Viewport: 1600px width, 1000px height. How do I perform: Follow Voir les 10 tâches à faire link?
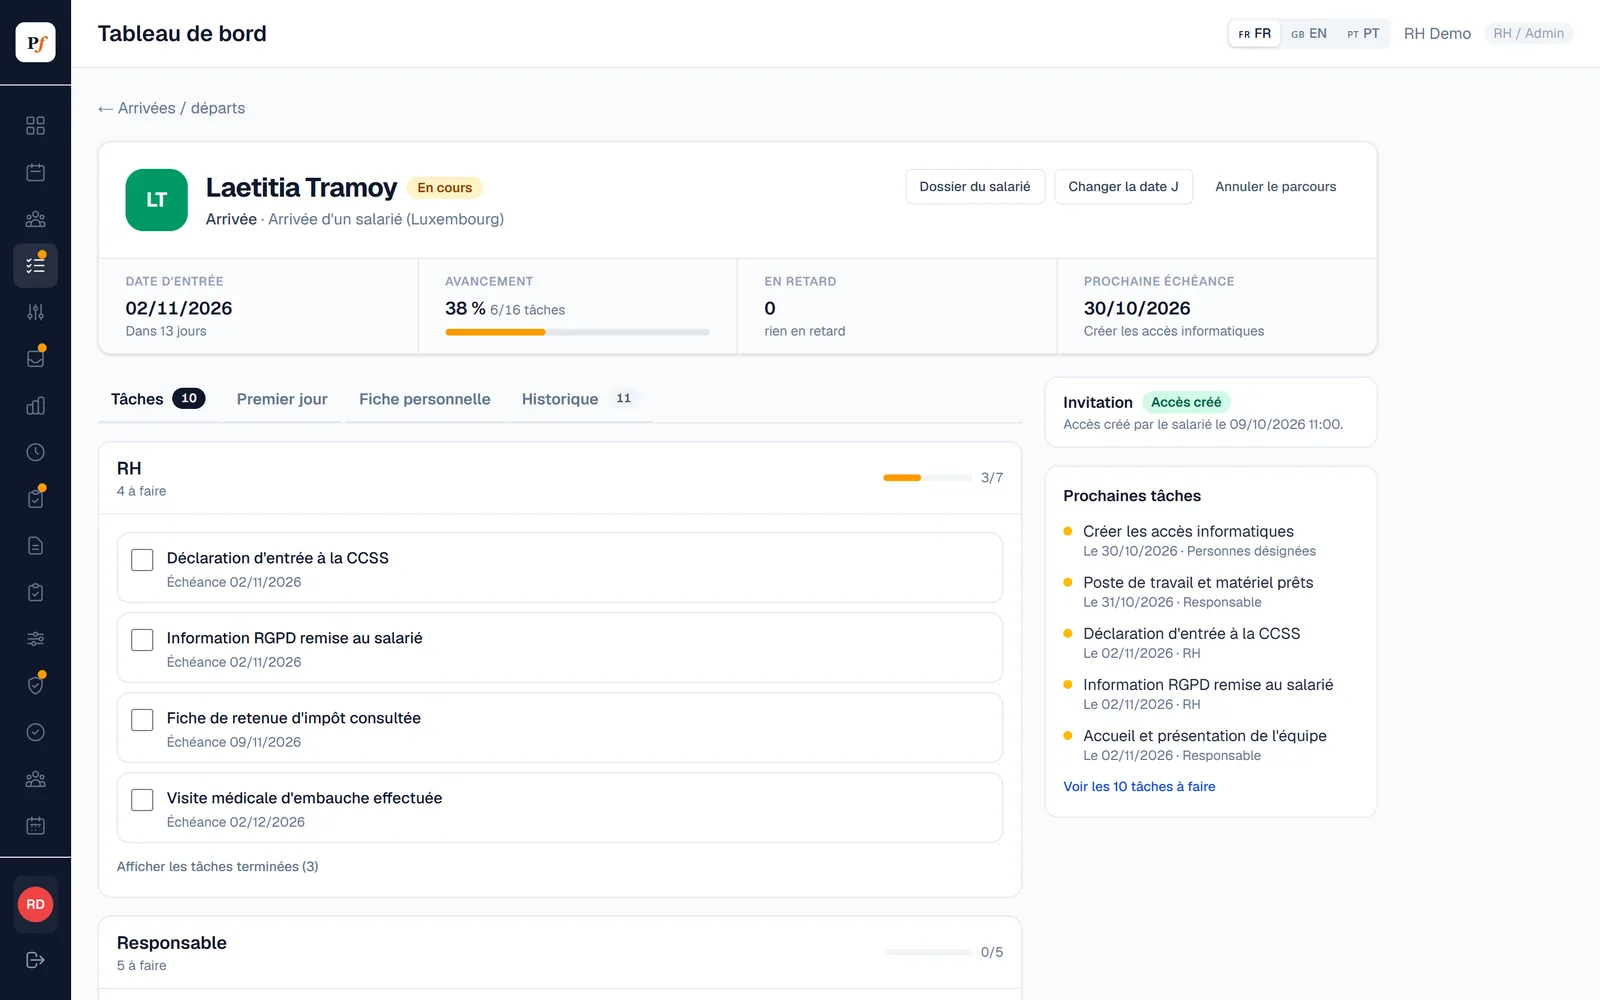click(x=1139, y=787)
